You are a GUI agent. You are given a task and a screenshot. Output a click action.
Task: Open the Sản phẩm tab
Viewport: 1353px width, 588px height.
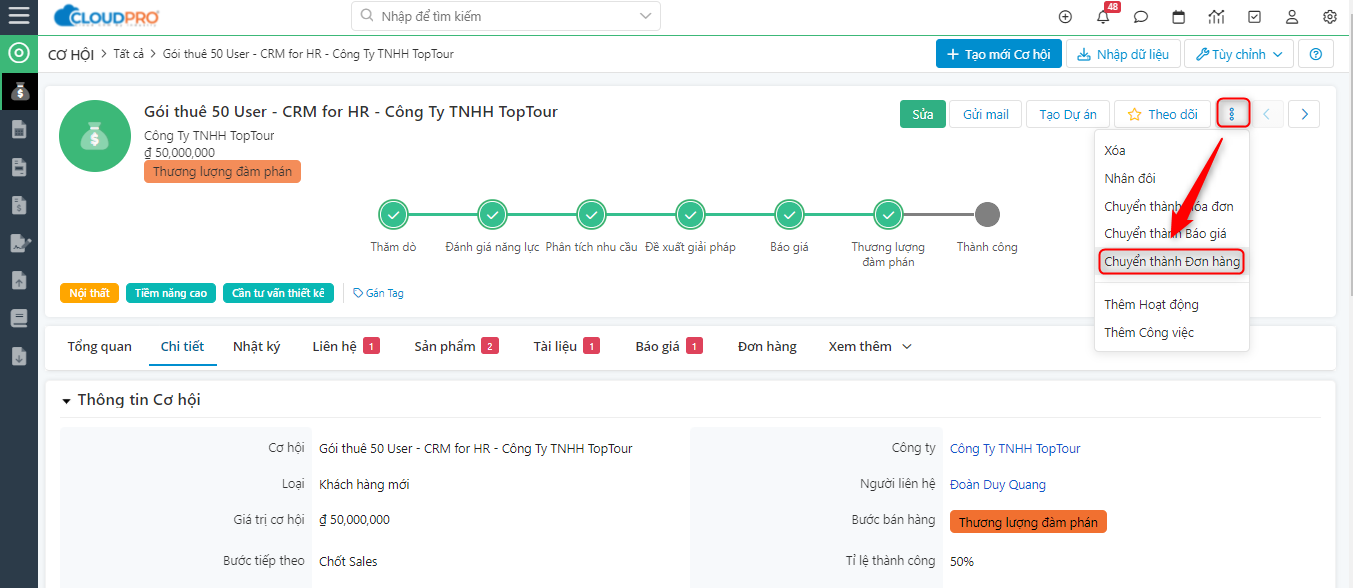tap(456, 346)
